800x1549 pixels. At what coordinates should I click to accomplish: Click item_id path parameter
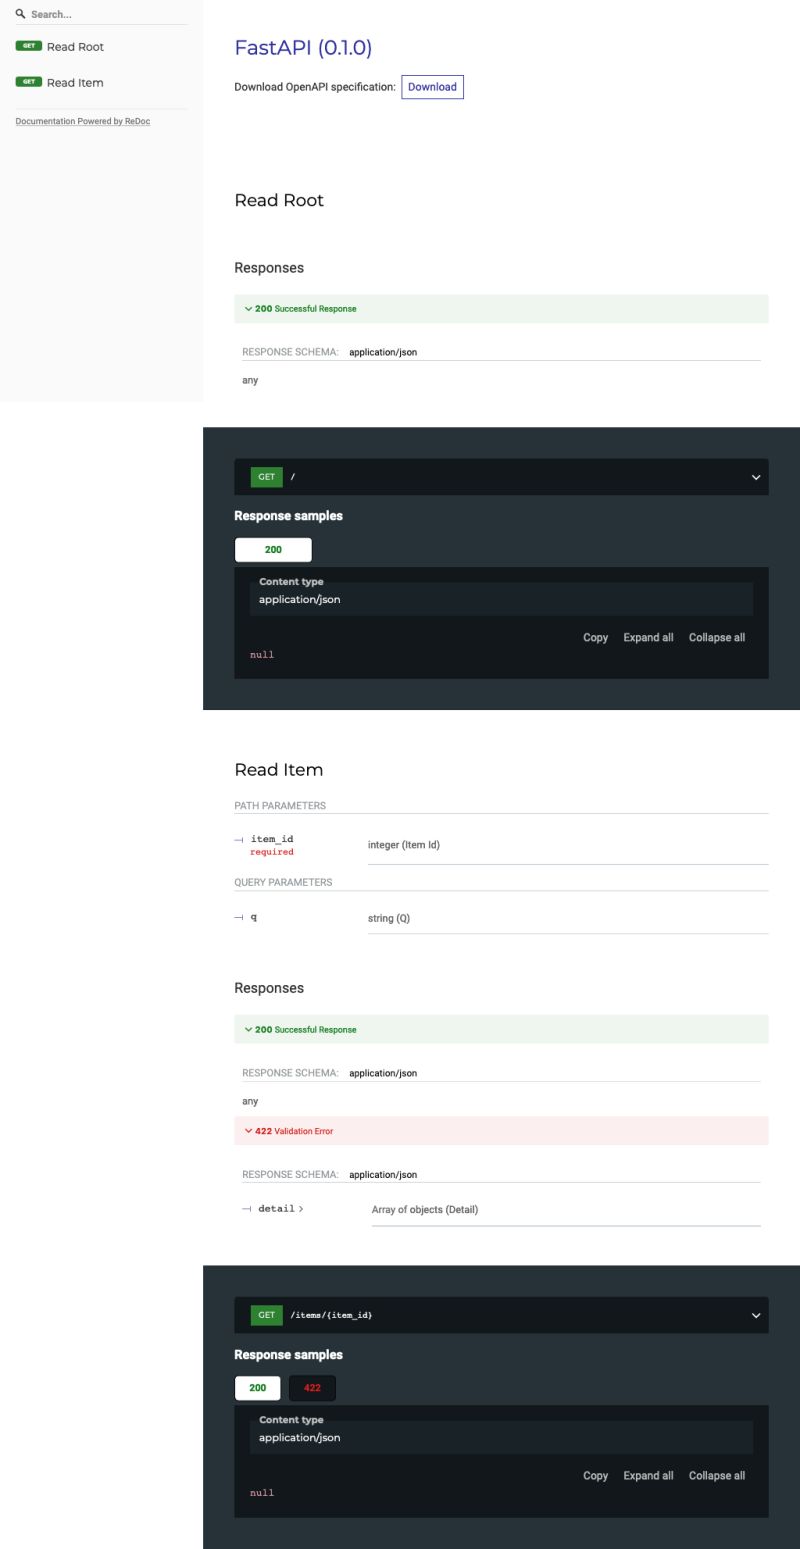pos(272,839)
